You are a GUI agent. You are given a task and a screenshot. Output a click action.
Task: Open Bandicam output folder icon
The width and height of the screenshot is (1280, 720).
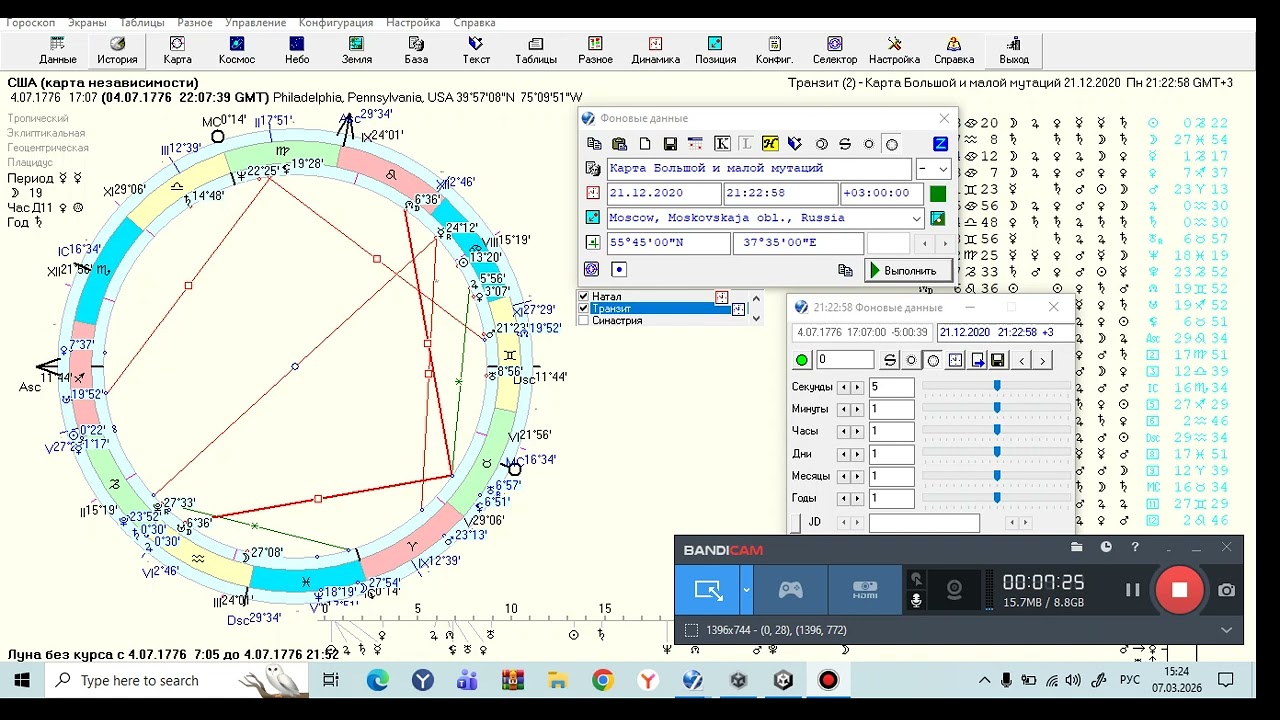point(1076,547)
